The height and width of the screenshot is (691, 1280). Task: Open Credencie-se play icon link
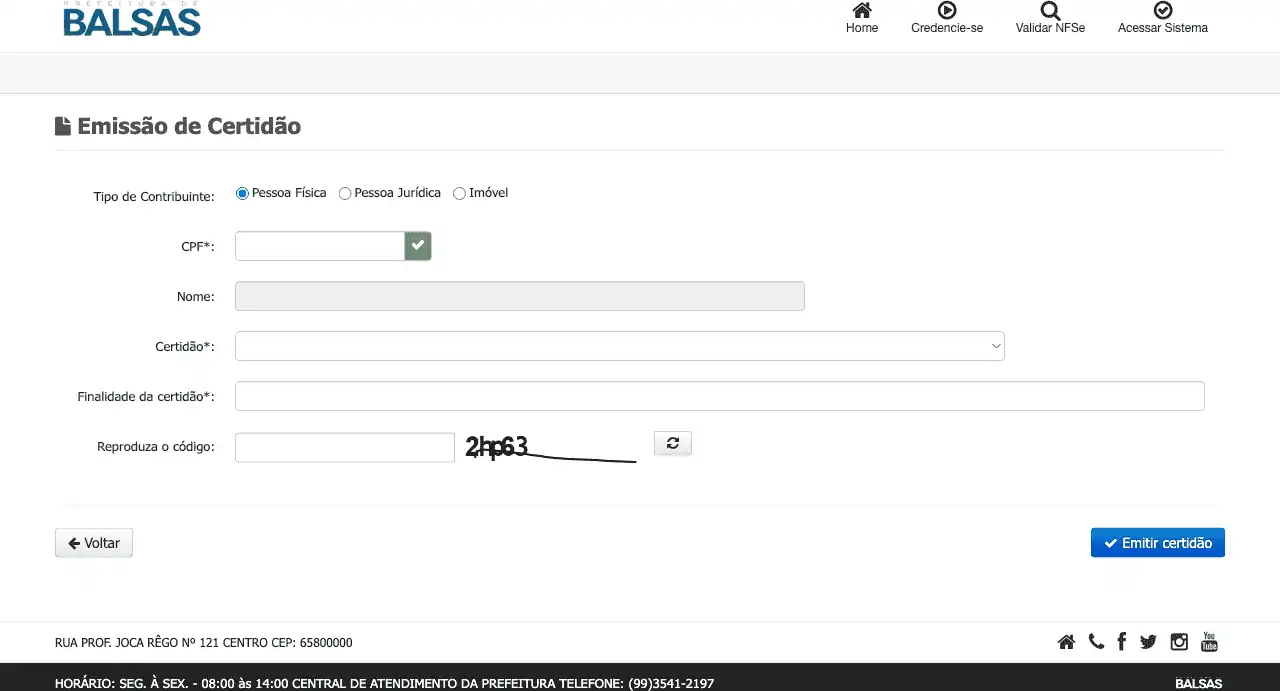pyautogui.click(x=946, y=11)
